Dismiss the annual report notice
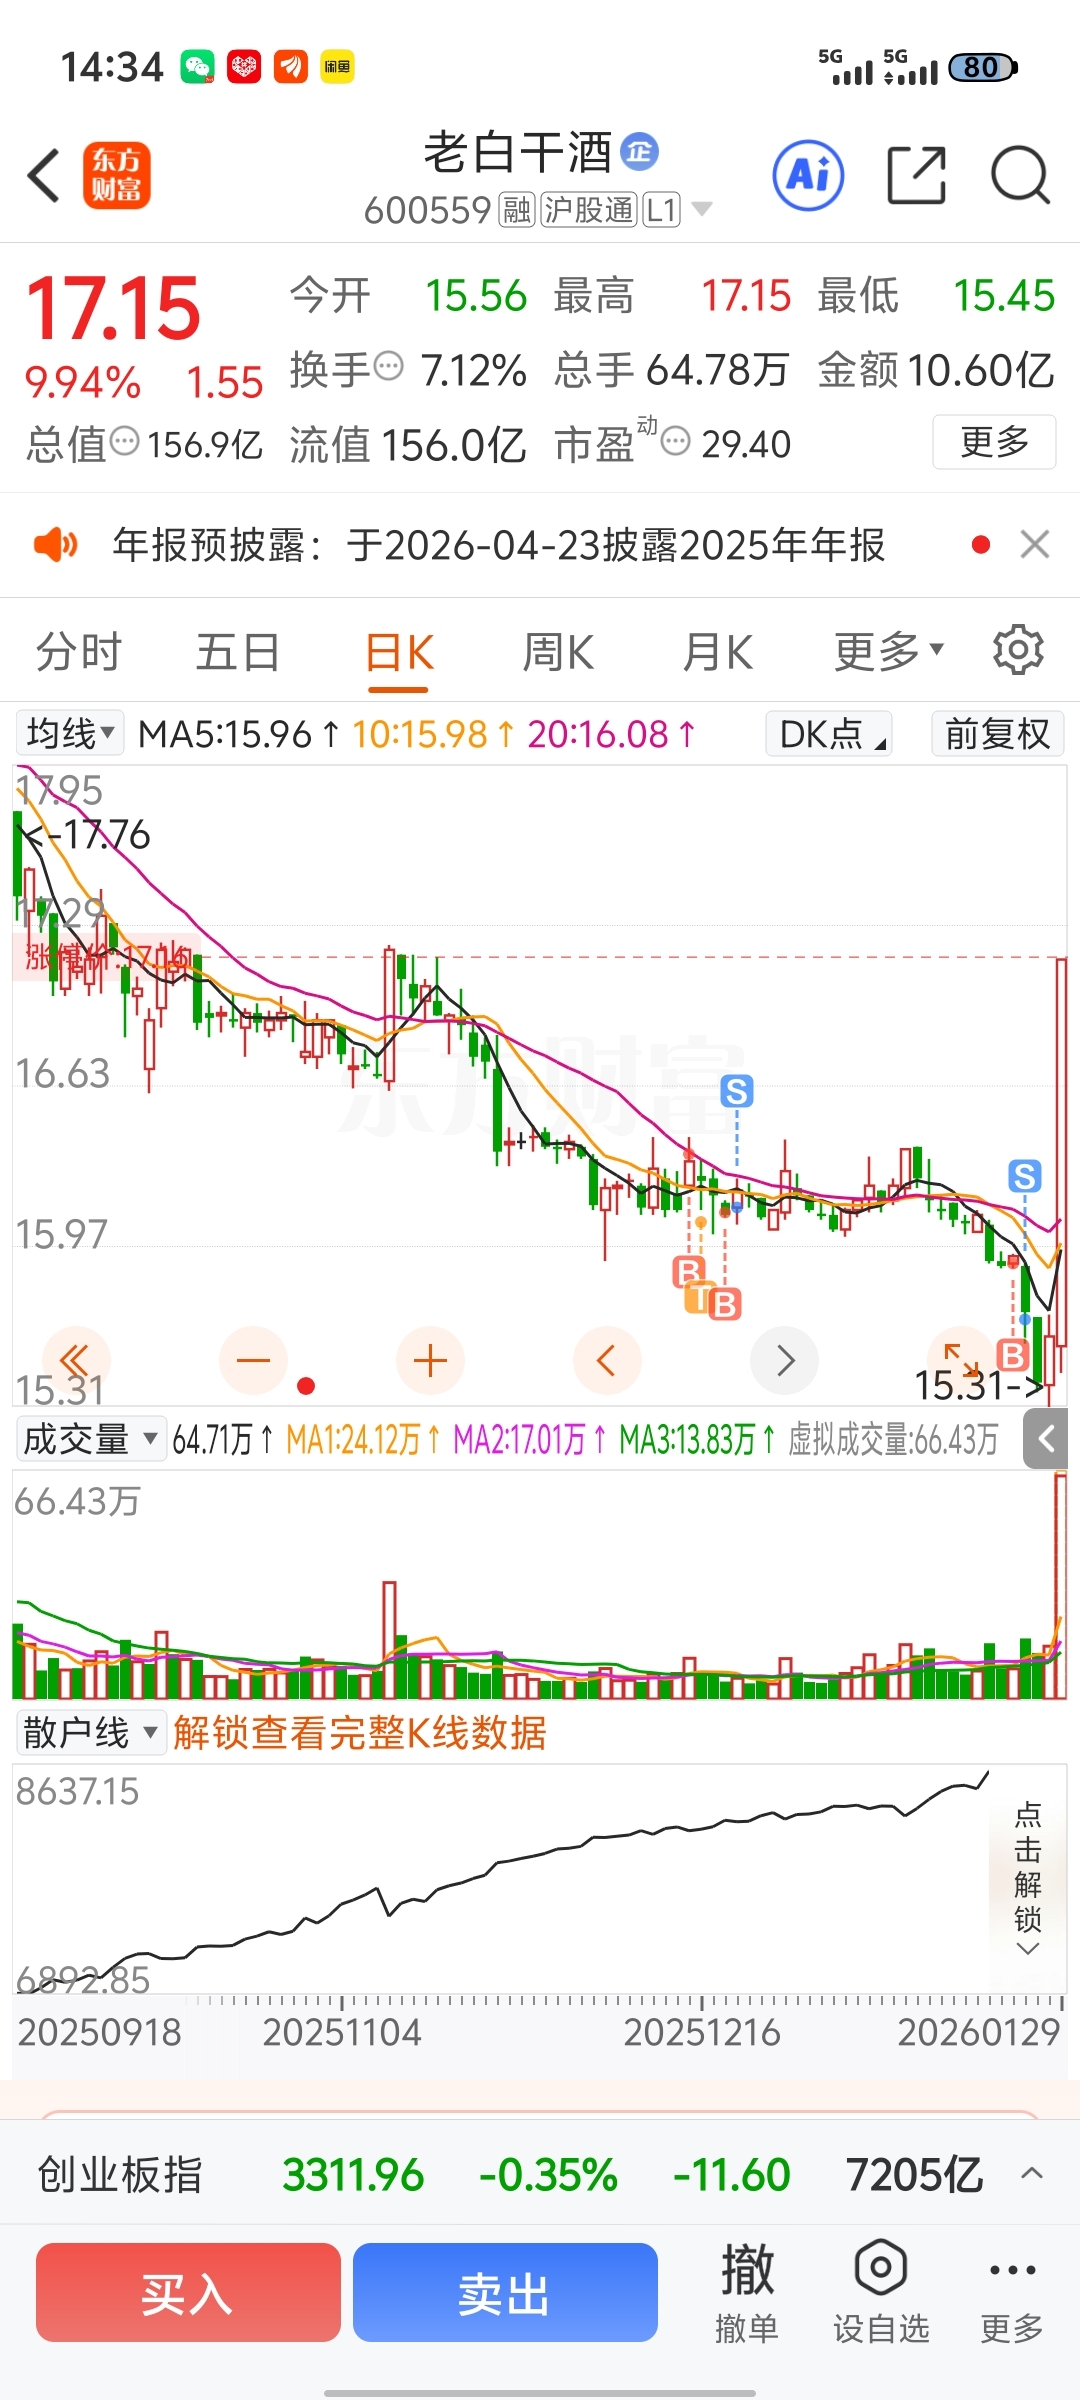 click(x=1035, y=545)
